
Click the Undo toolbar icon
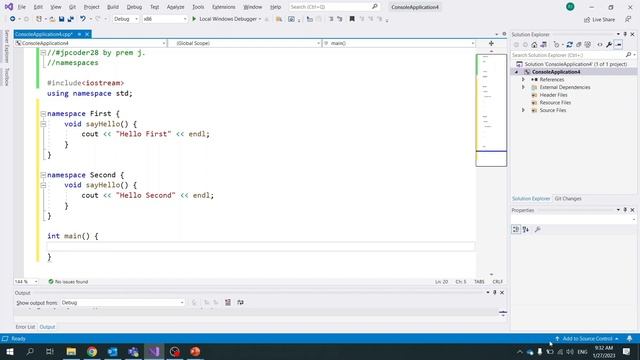point(83,19)
